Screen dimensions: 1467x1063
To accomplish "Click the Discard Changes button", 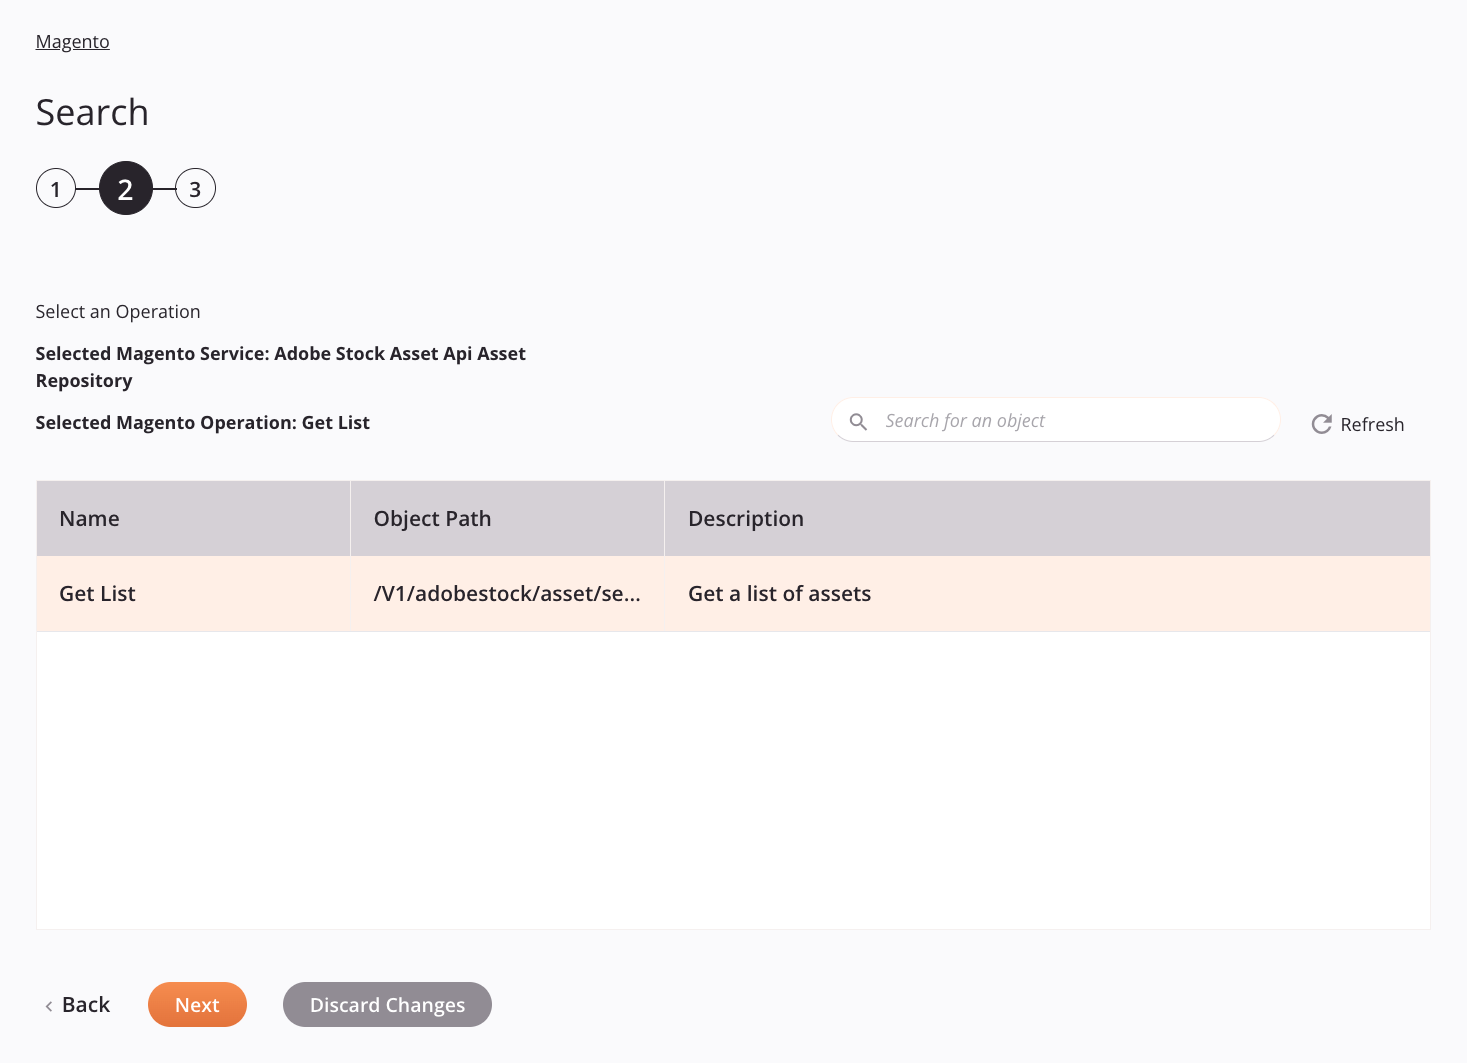I will pyautogui.click(x=387, y=1004).
